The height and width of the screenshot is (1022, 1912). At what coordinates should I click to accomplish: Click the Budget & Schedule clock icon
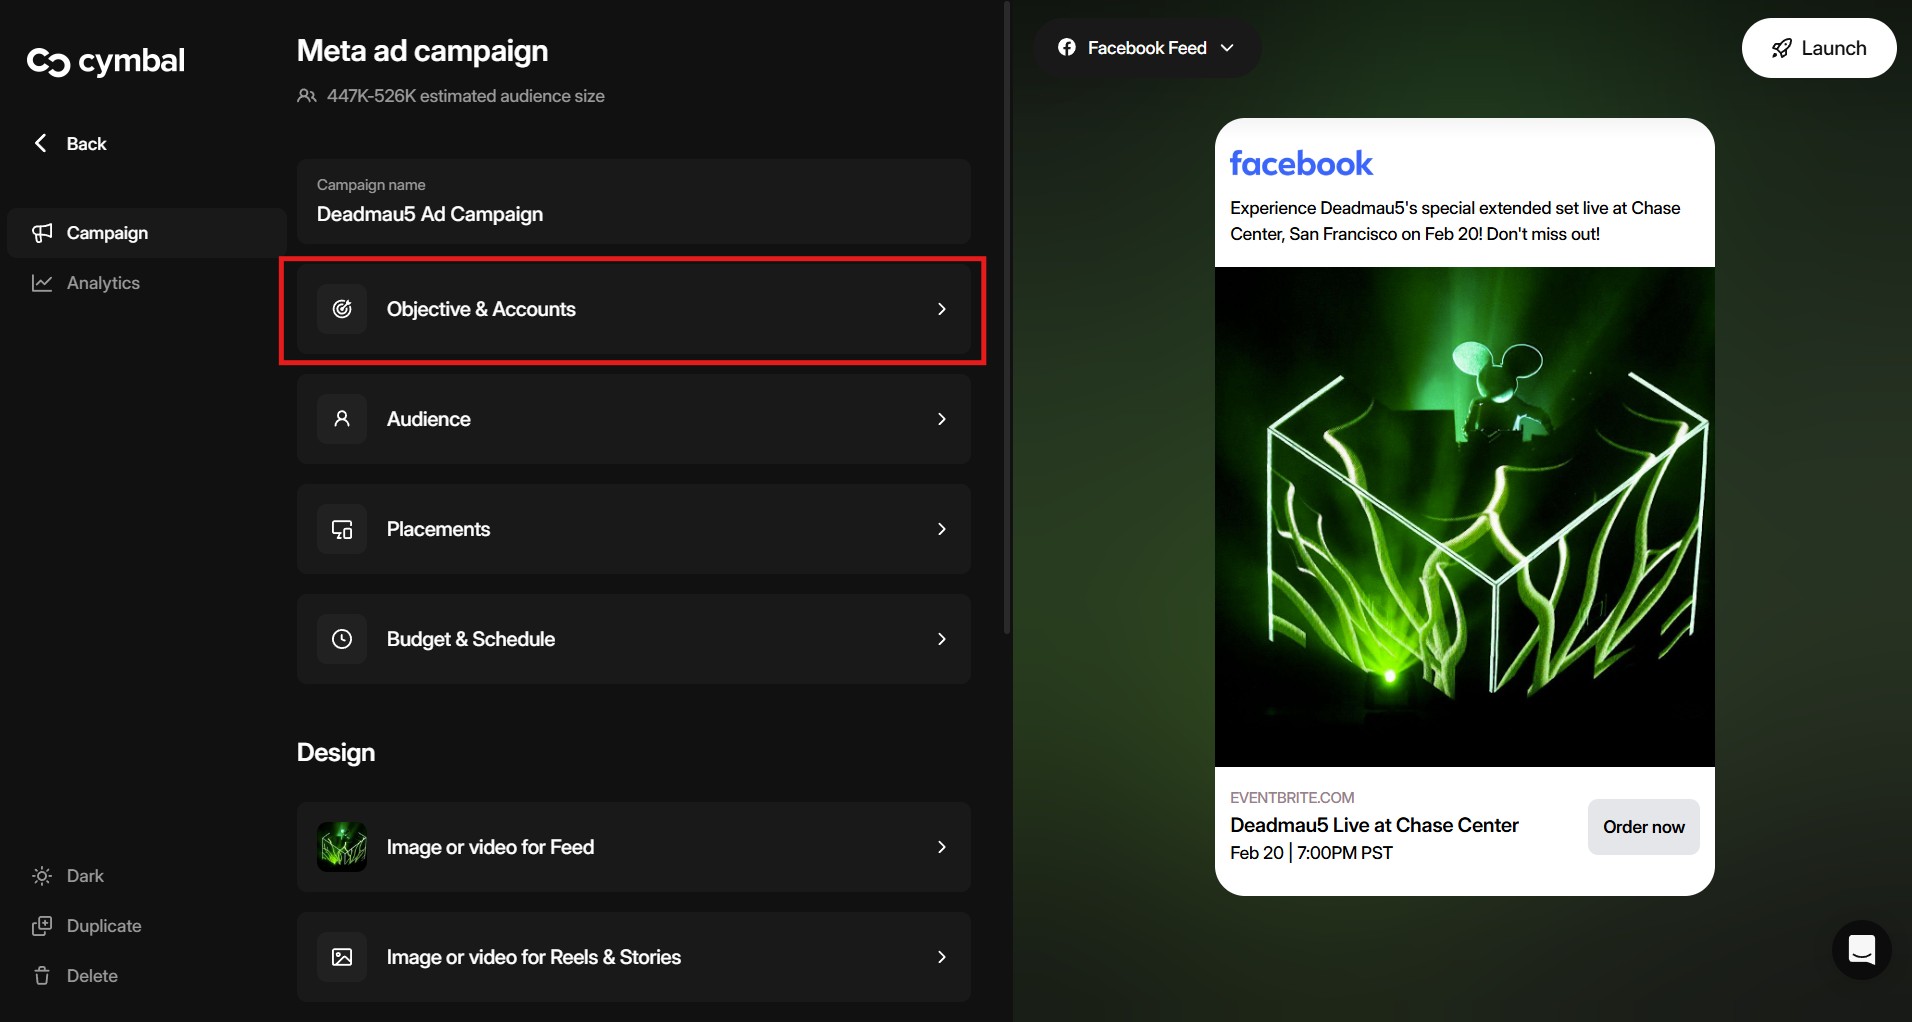pyautogui.click(x=342, y=639)
